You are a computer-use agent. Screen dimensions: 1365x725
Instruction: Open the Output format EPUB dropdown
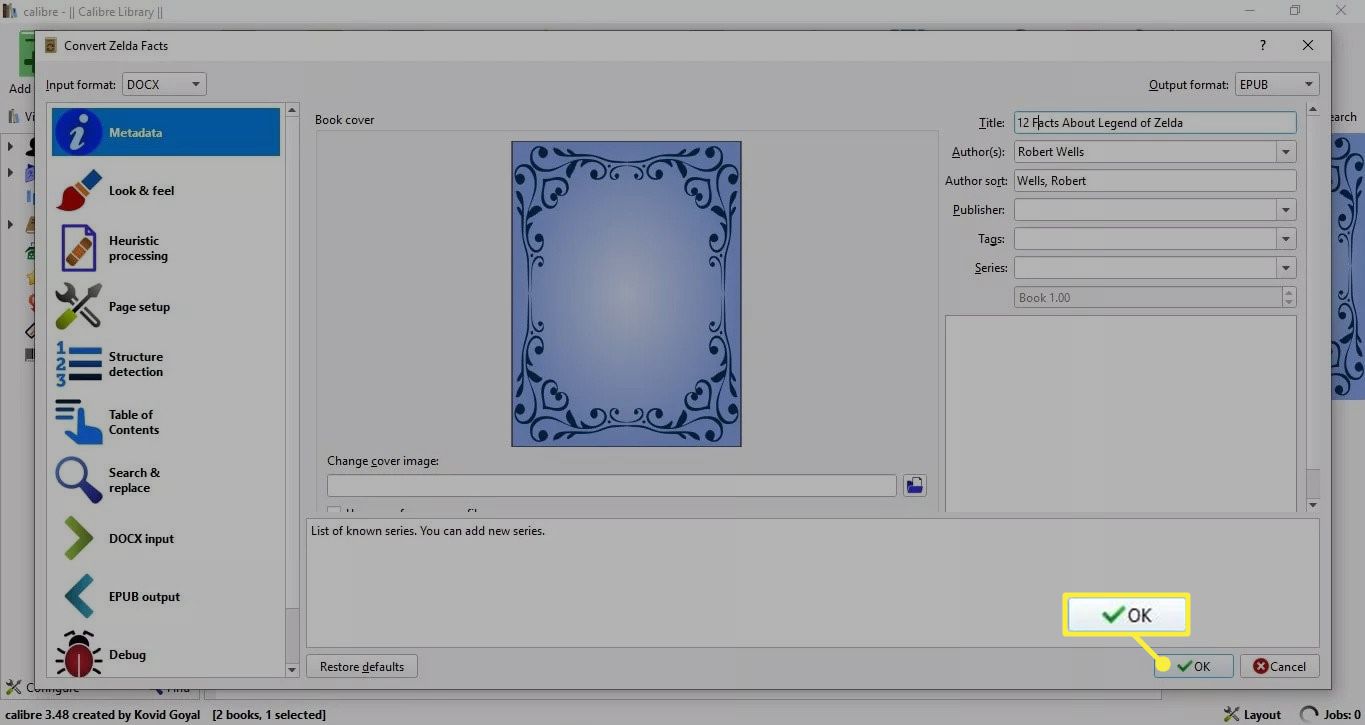coord(1277,85)
